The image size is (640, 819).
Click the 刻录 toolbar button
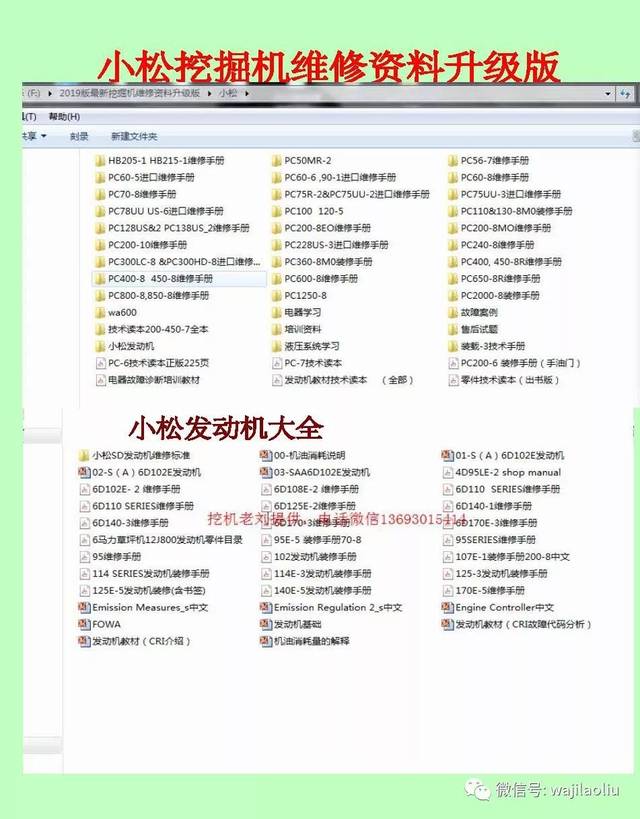click(79, 136)
